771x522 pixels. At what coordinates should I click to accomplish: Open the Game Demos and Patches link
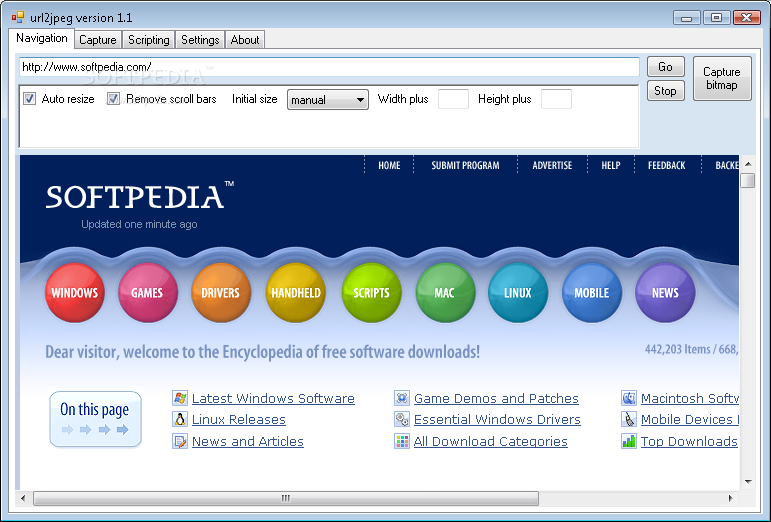coord(496,398)
